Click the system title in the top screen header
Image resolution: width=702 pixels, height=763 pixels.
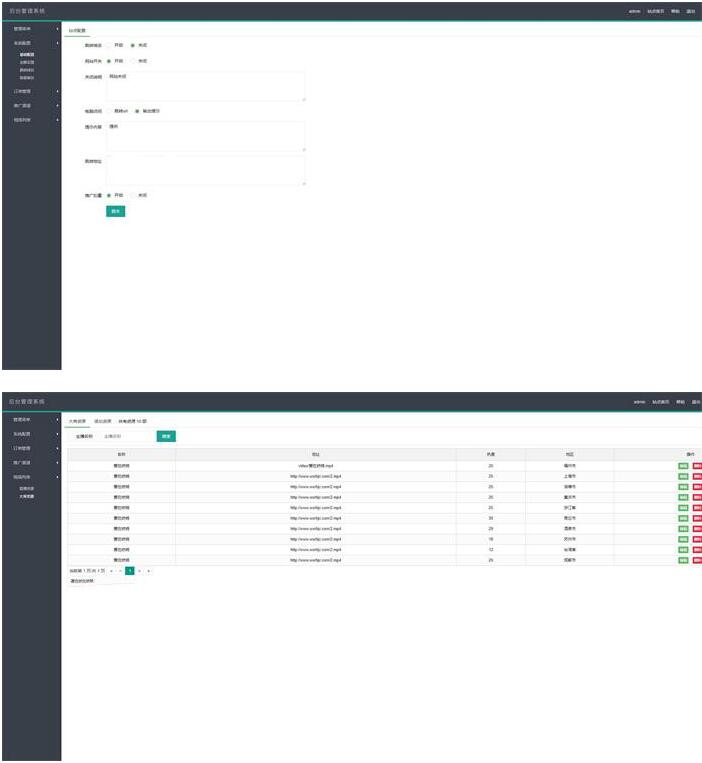click(x=27, y=11)
